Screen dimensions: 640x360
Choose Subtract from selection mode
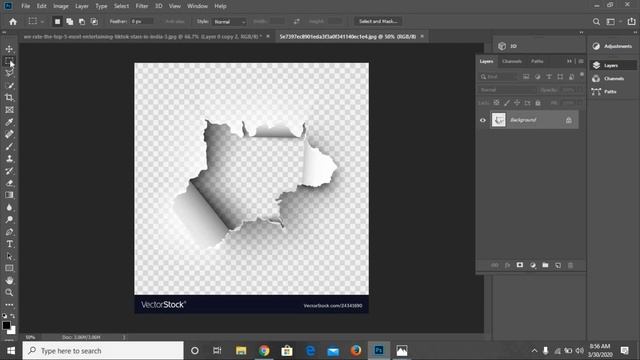(82, 22)
